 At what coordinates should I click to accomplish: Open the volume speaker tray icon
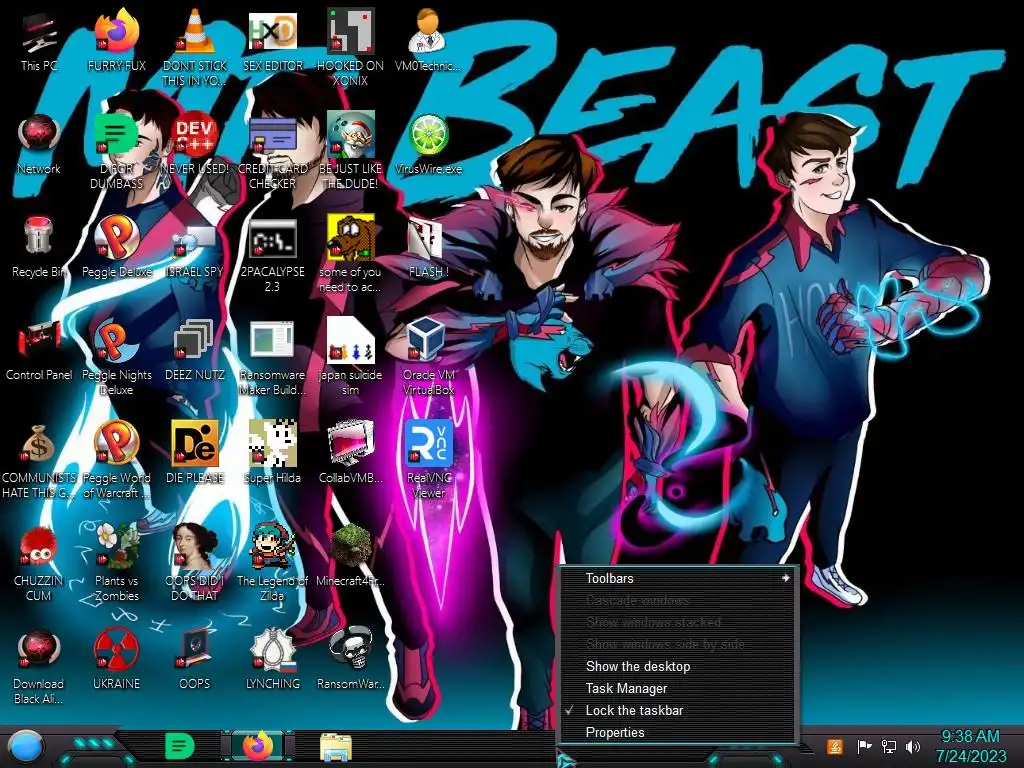[912, 746]
